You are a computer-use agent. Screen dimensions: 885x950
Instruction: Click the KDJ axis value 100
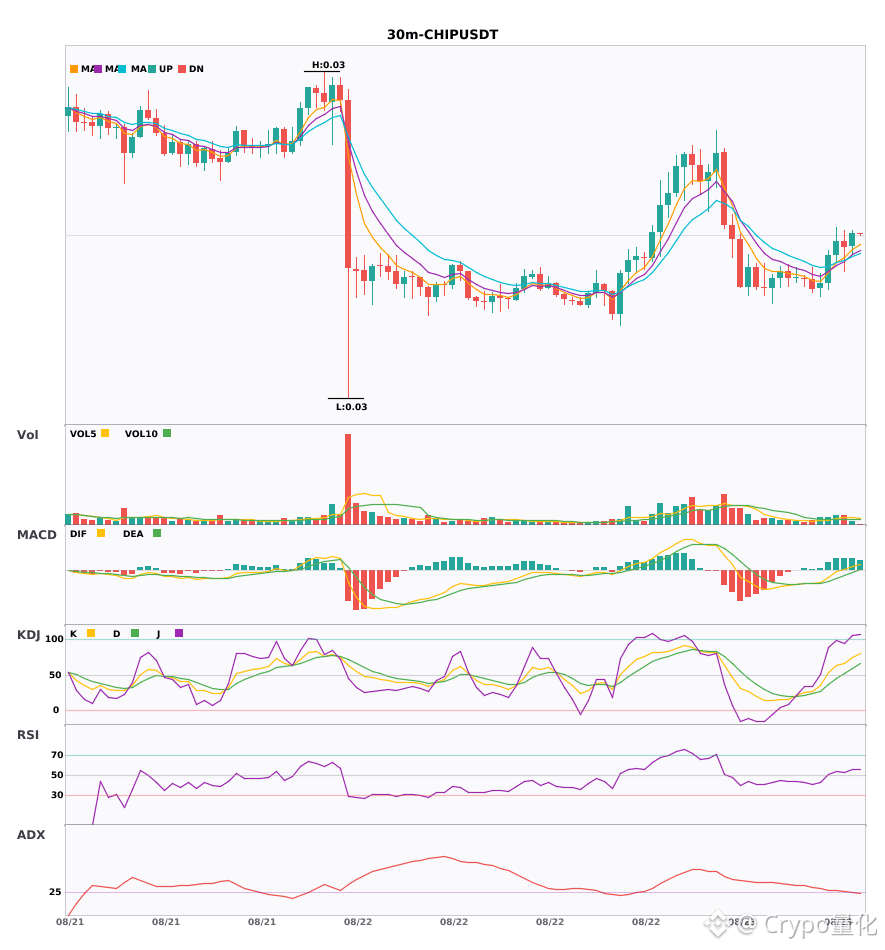54,639
